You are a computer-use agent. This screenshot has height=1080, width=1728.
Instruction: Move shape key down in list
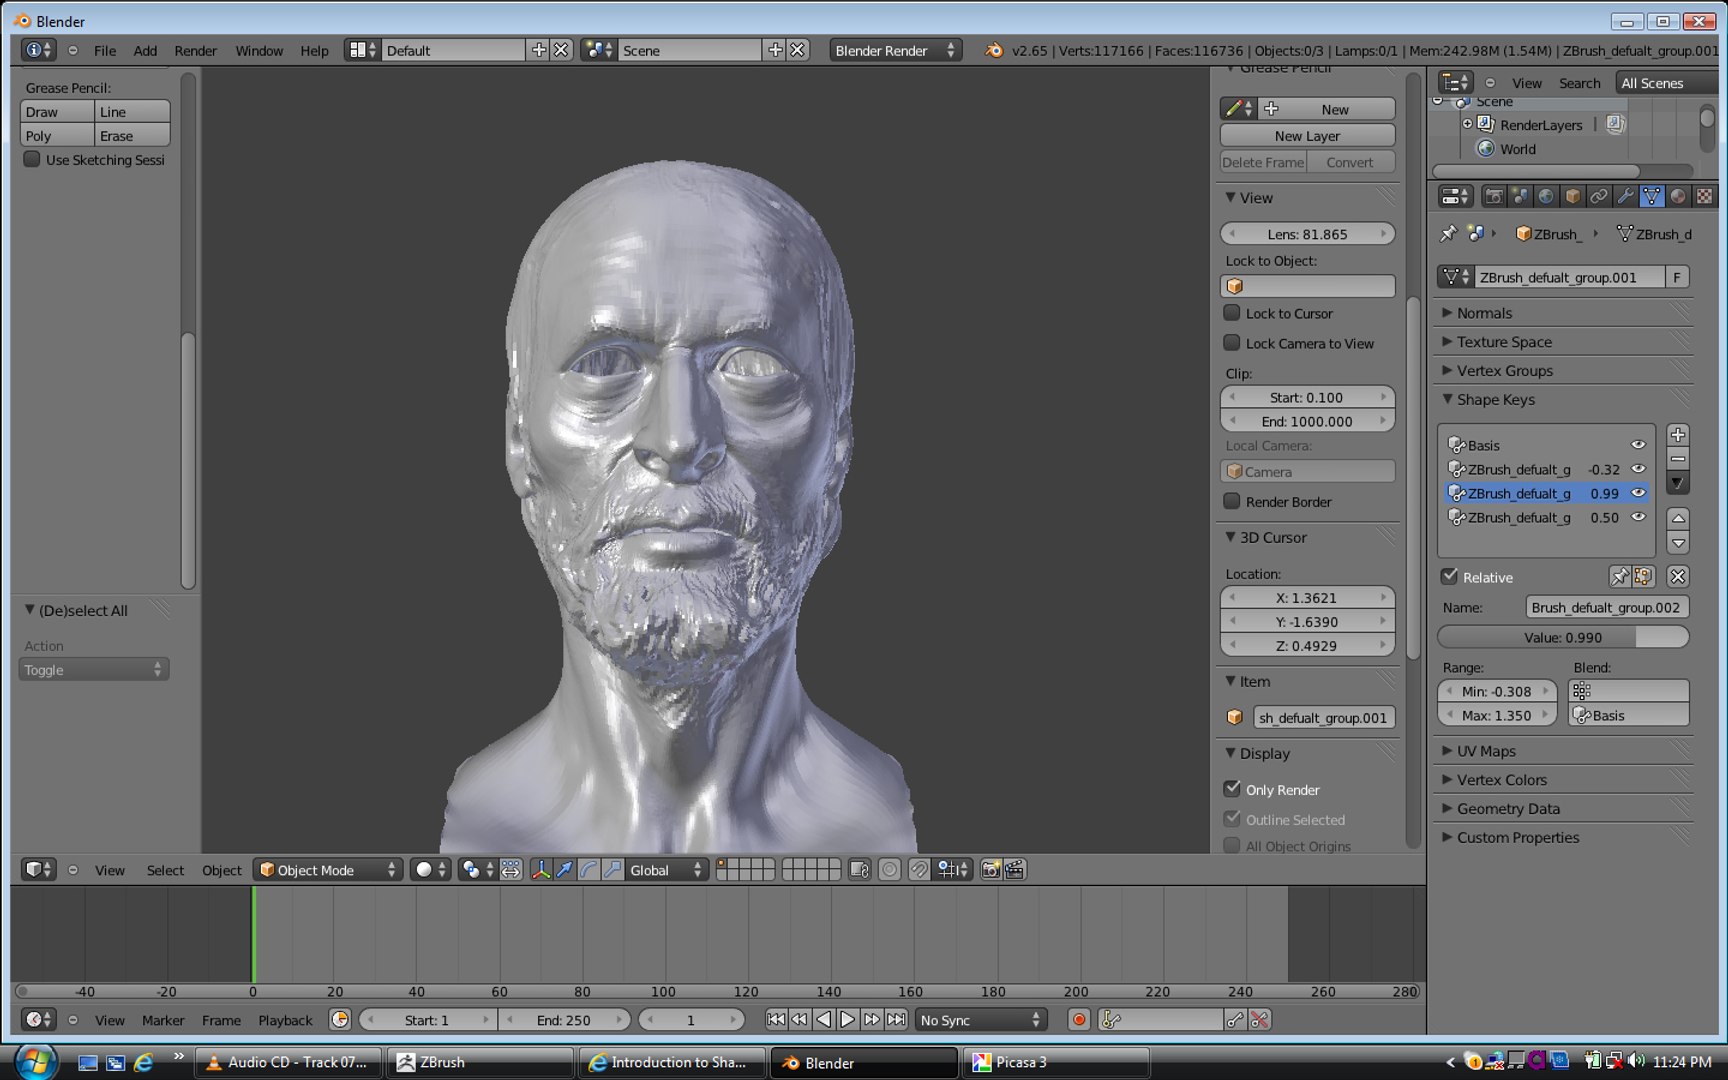click(1678, 543)
